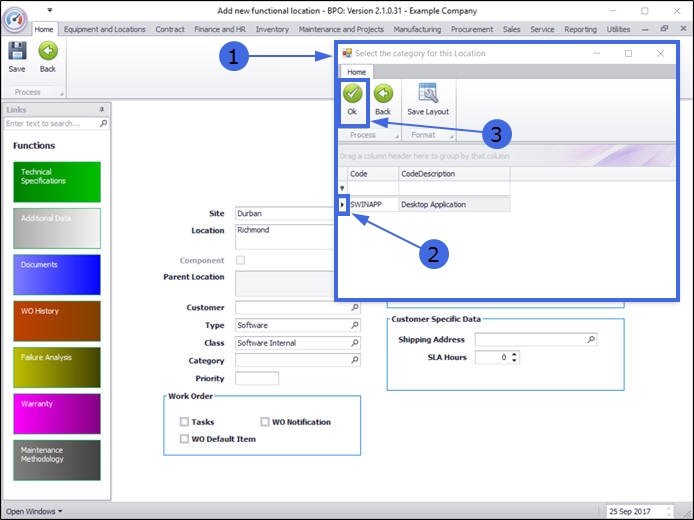This screenshot has height=520, width=694.
Task: Click the Parent Location field
Action: (x=285, y=284)
